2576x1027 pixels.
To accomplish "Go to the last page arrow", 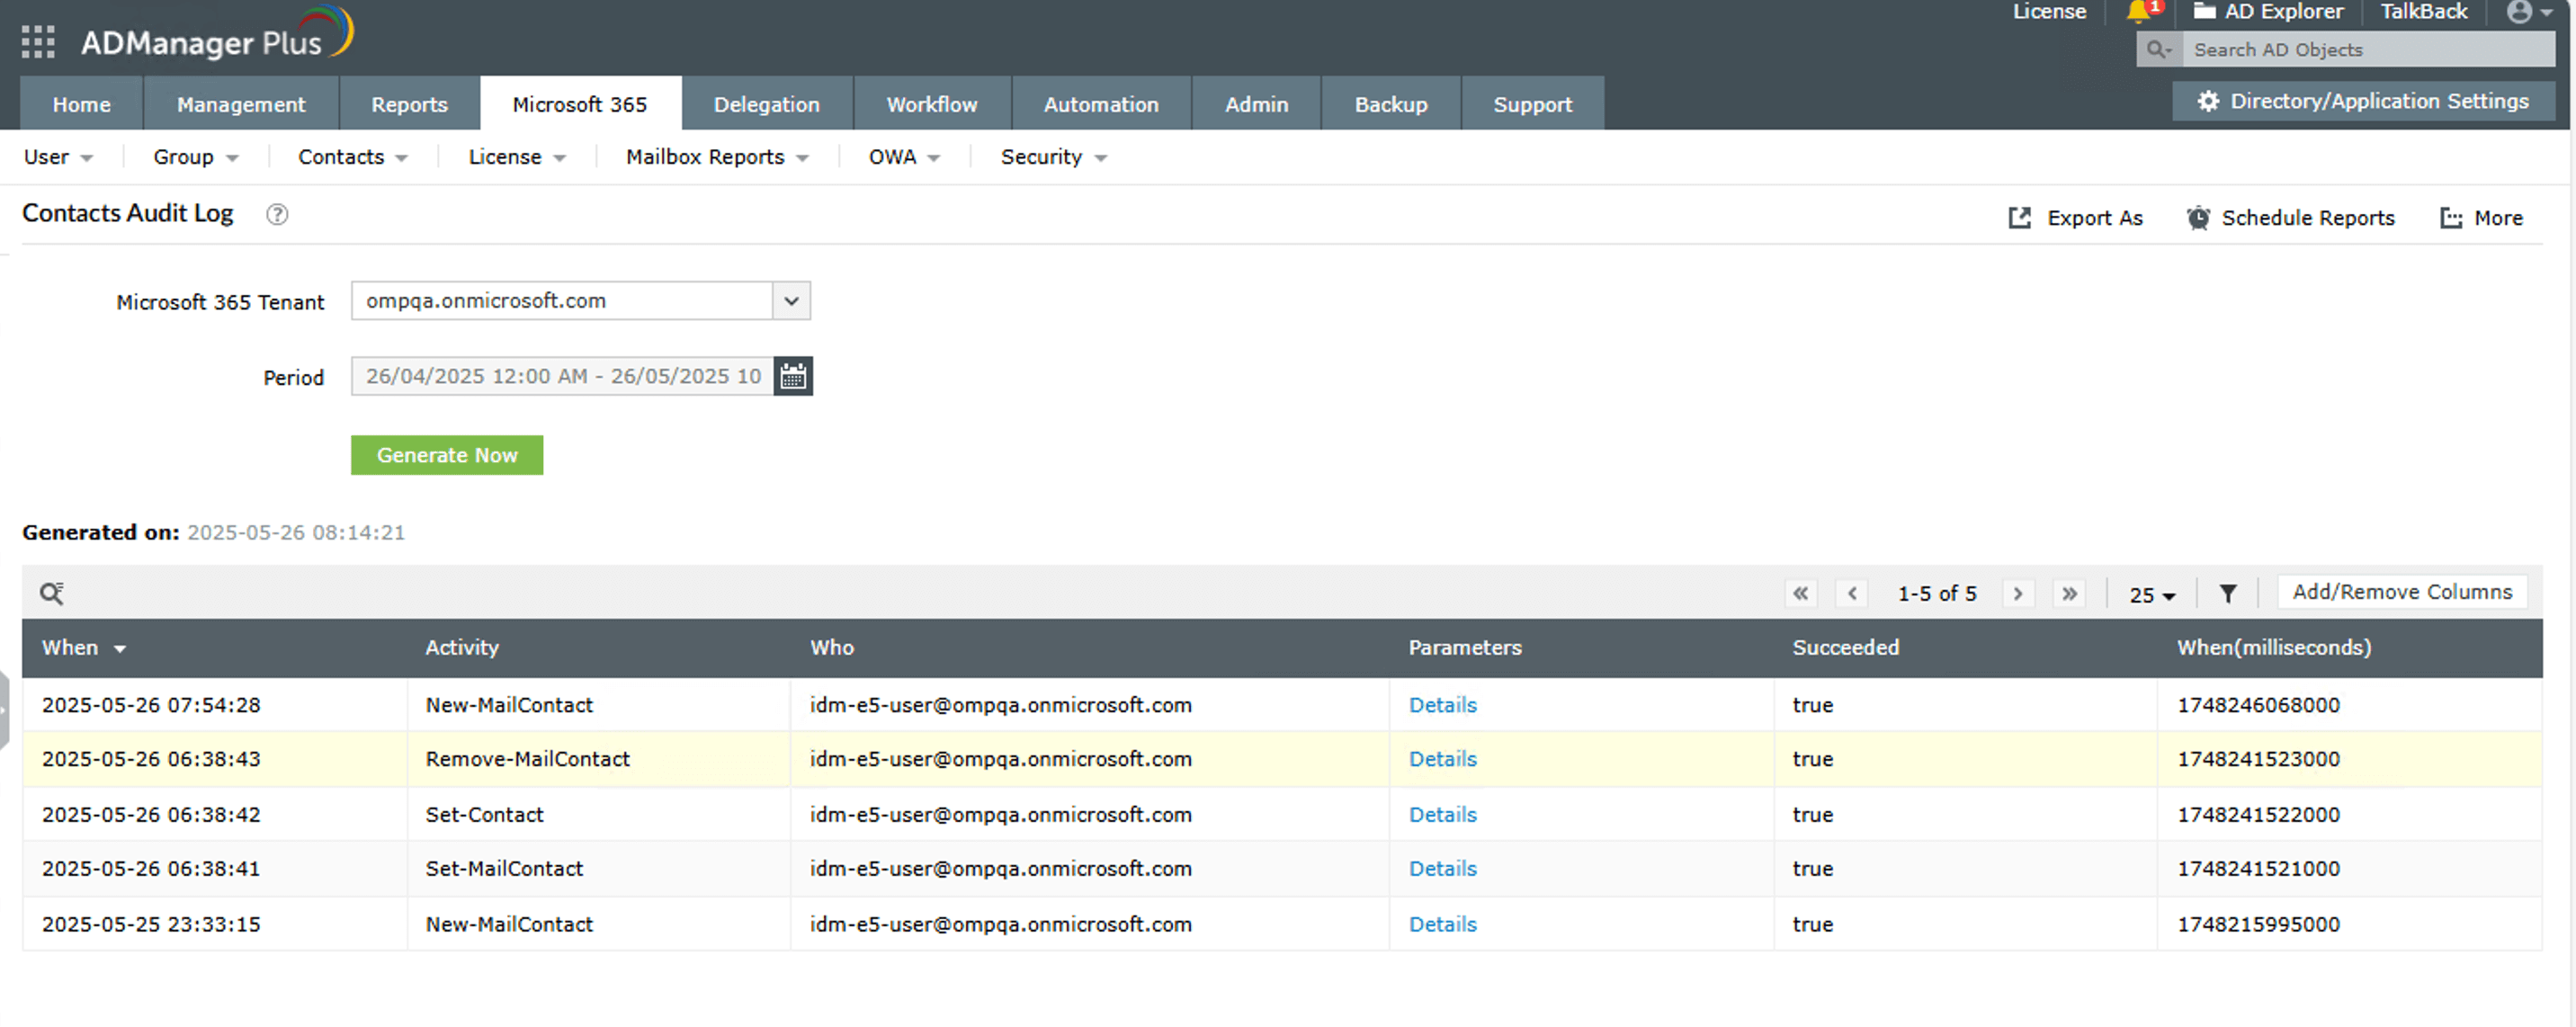I will pyautogui.click(x=2069, y=594).
